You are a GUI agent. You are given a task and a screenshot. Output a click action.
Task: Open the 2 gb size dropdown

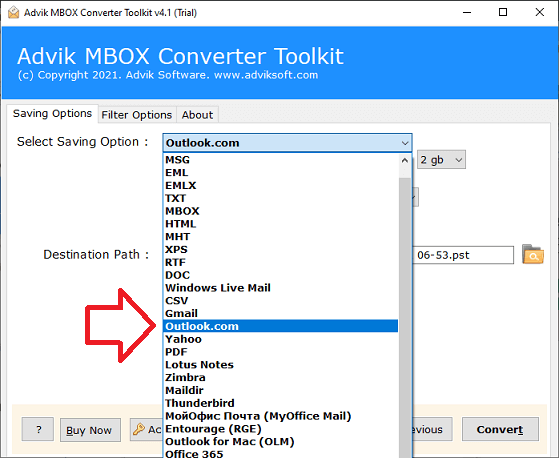pos(441,160)
